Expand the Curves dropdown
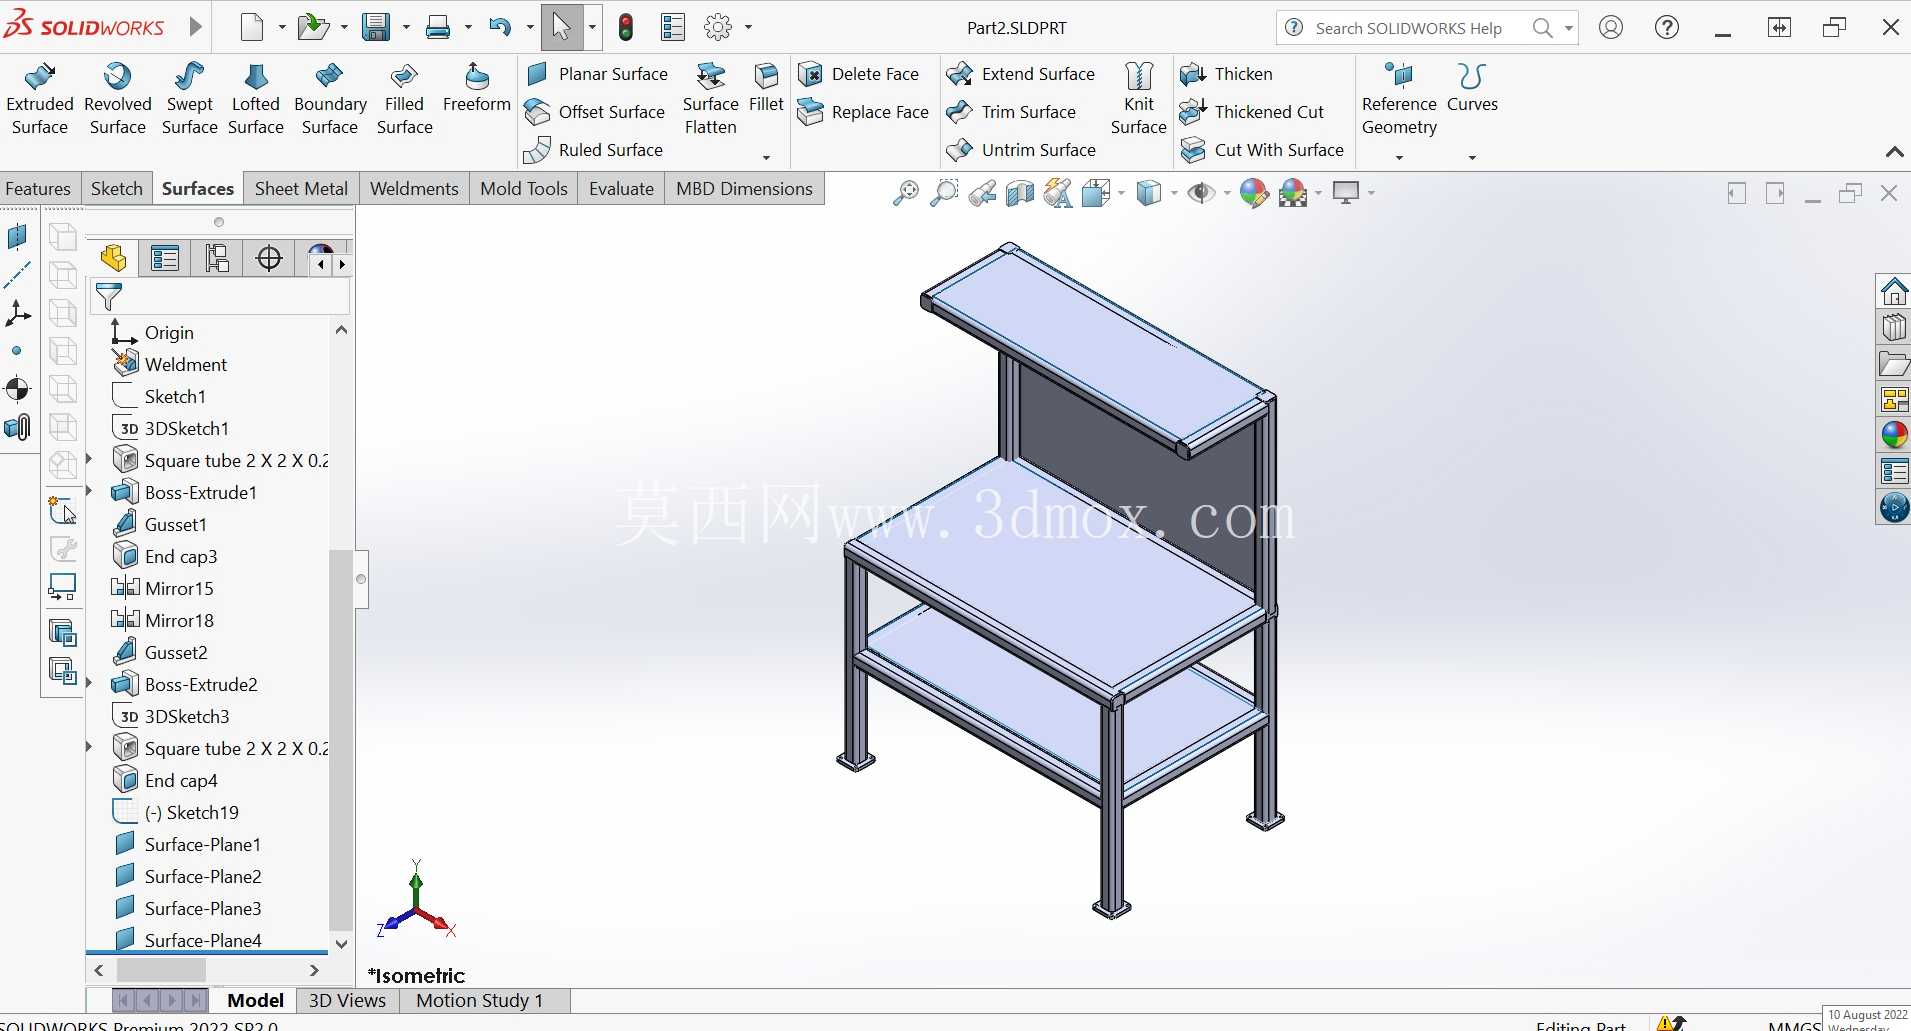 tap(1472, 157)
